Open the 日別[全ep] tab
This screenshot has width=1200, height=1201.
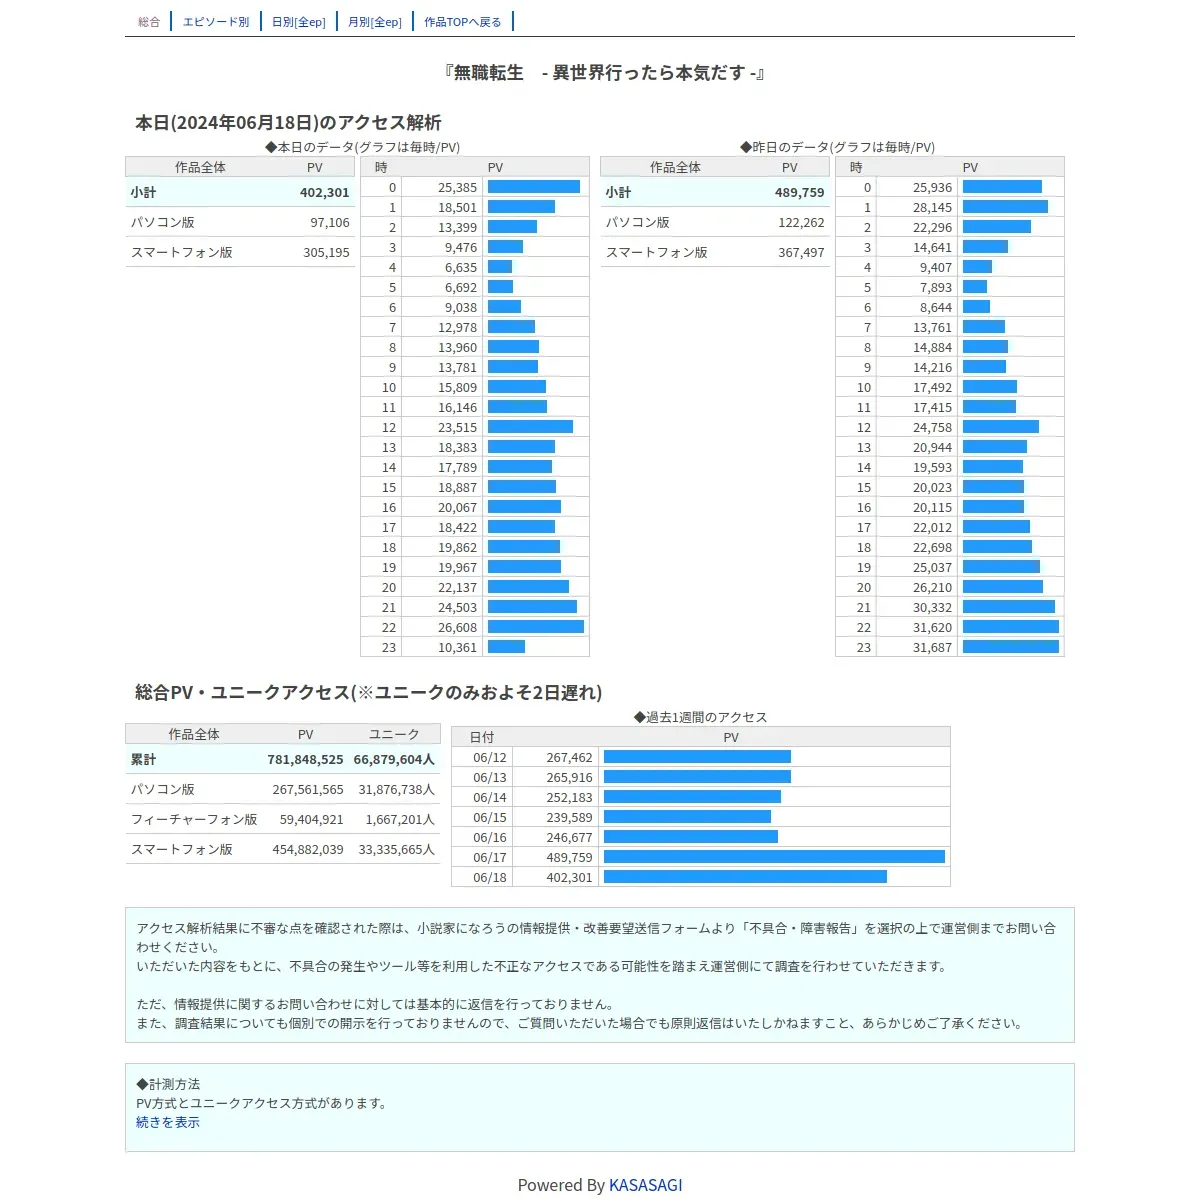(299, 22)
